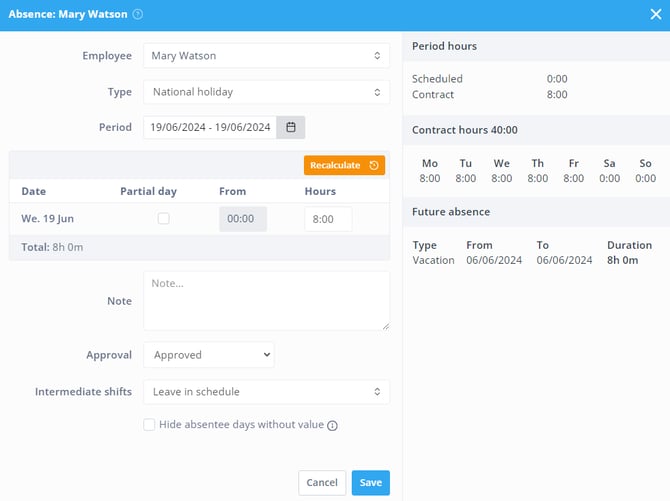
Task: Close the Absence dialog with X icon
Action: tap(655, 14)
